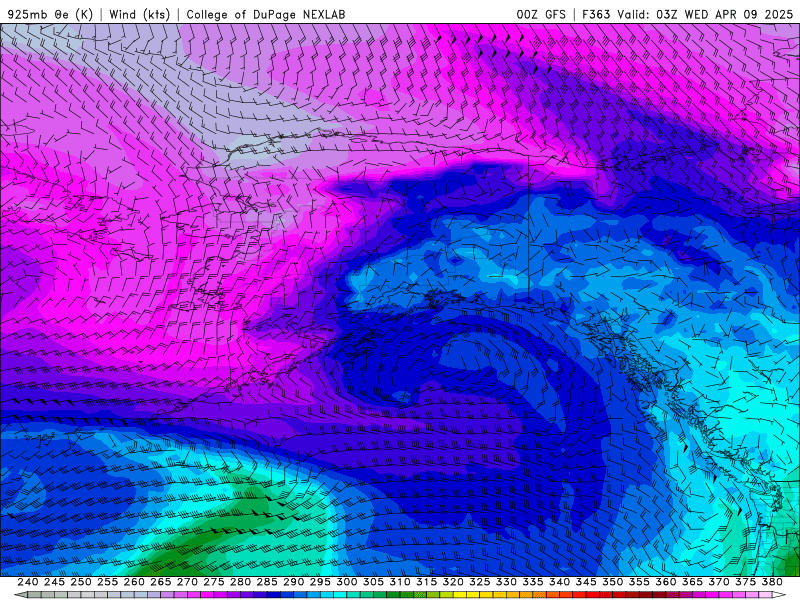This screenshot has height=600, width=800.
Task: Click the 290 value on color scale
Action: tap(293, 582)
